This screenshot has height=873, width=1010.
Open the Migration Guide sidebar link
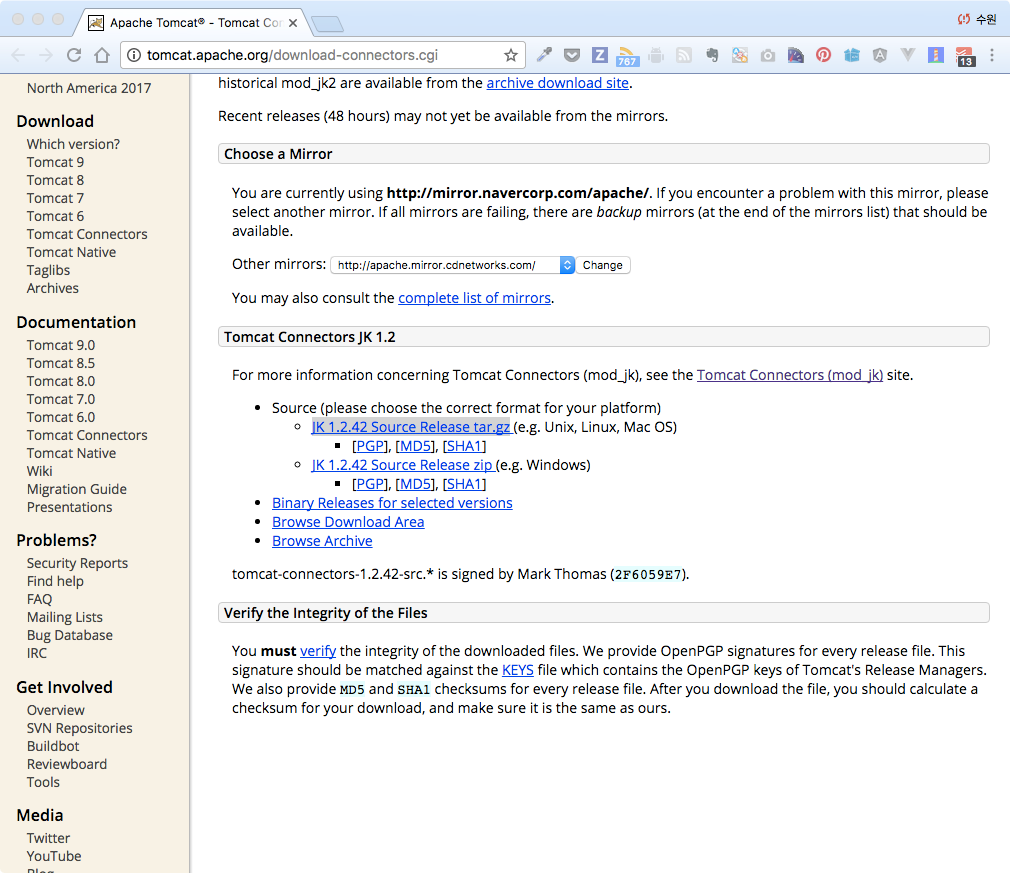pyautogui.click(x=77, y=490)
